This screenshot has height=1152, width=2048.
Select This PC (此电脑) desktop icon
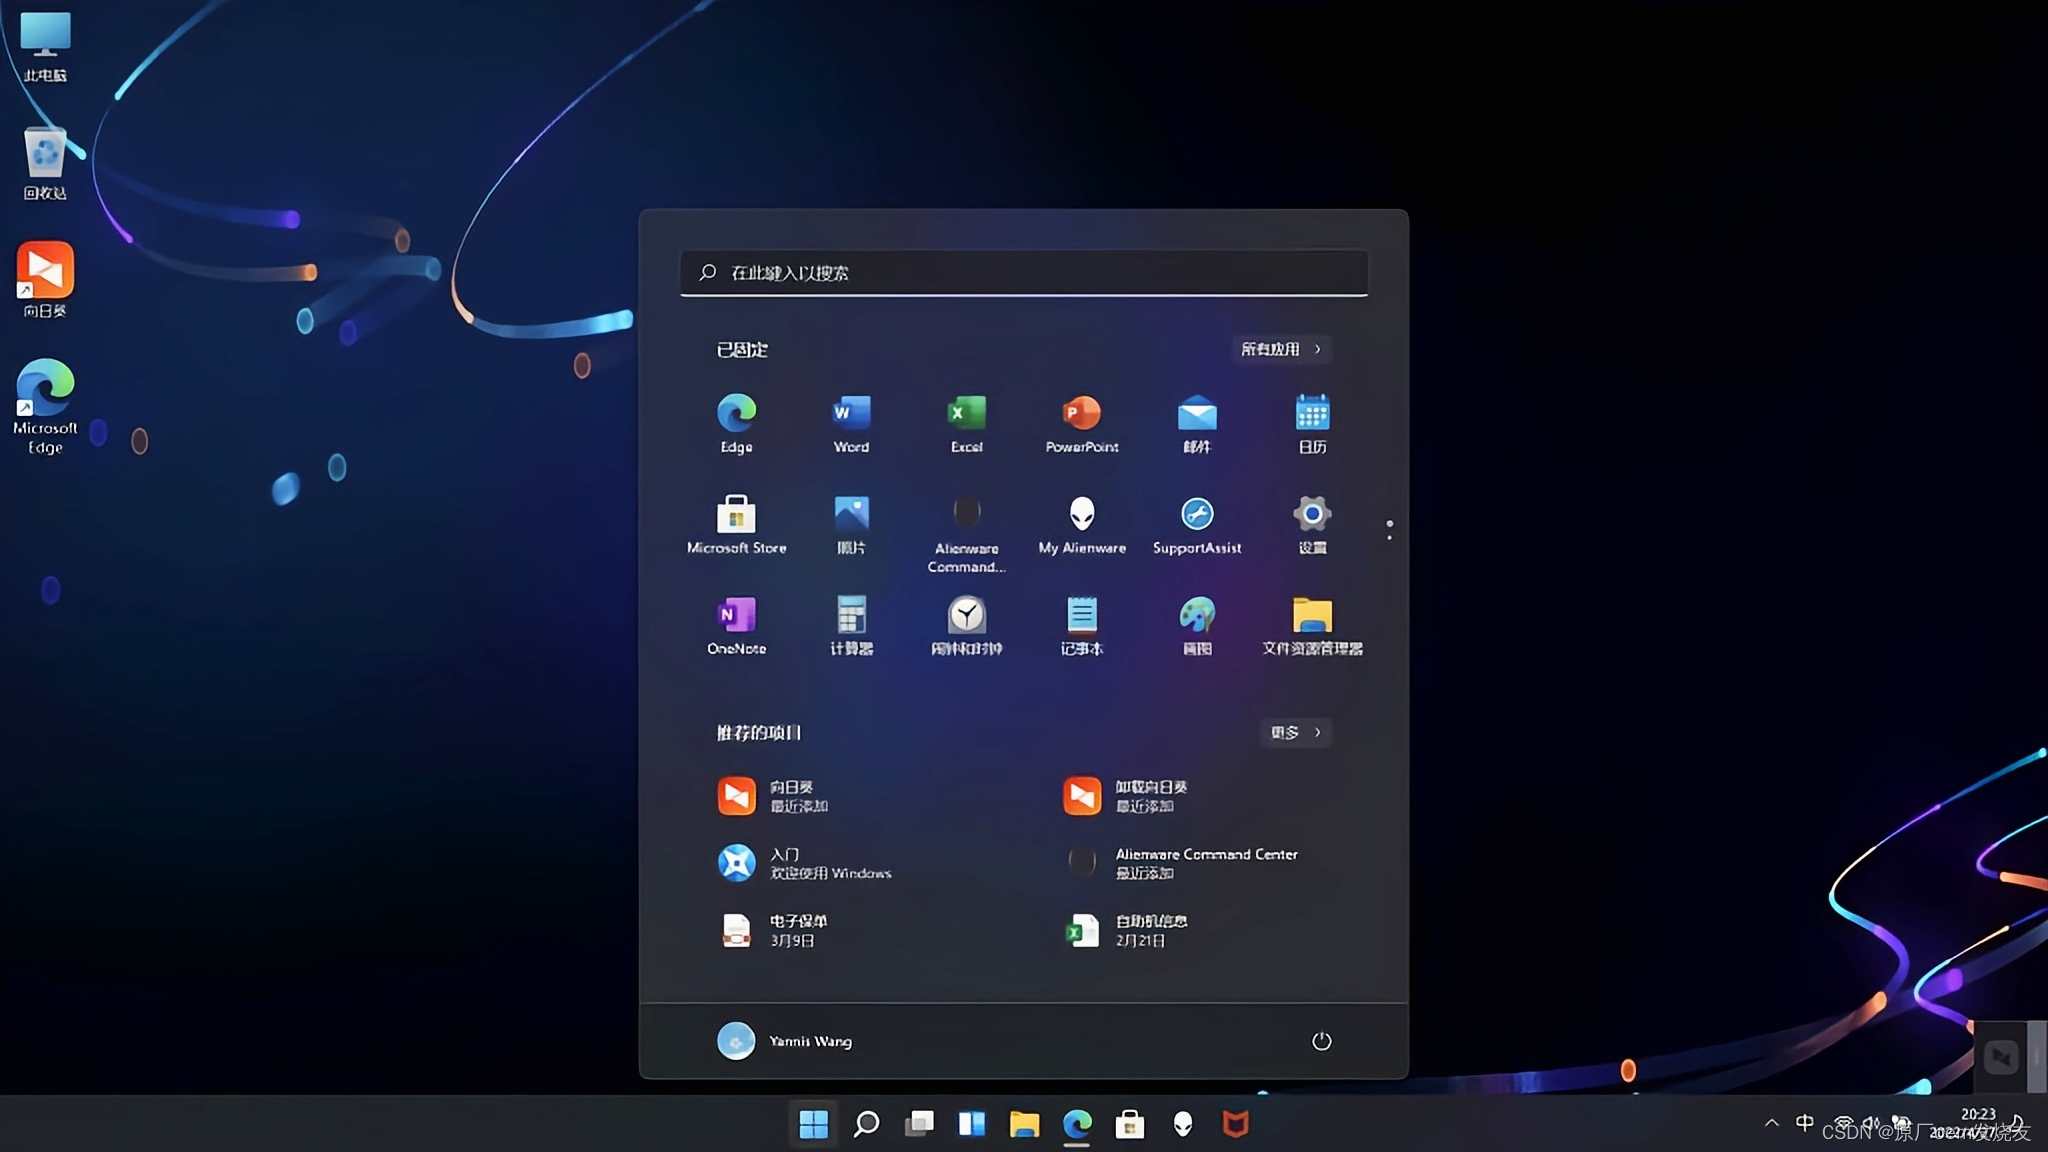pyautogui.click(x=45, y=46)
